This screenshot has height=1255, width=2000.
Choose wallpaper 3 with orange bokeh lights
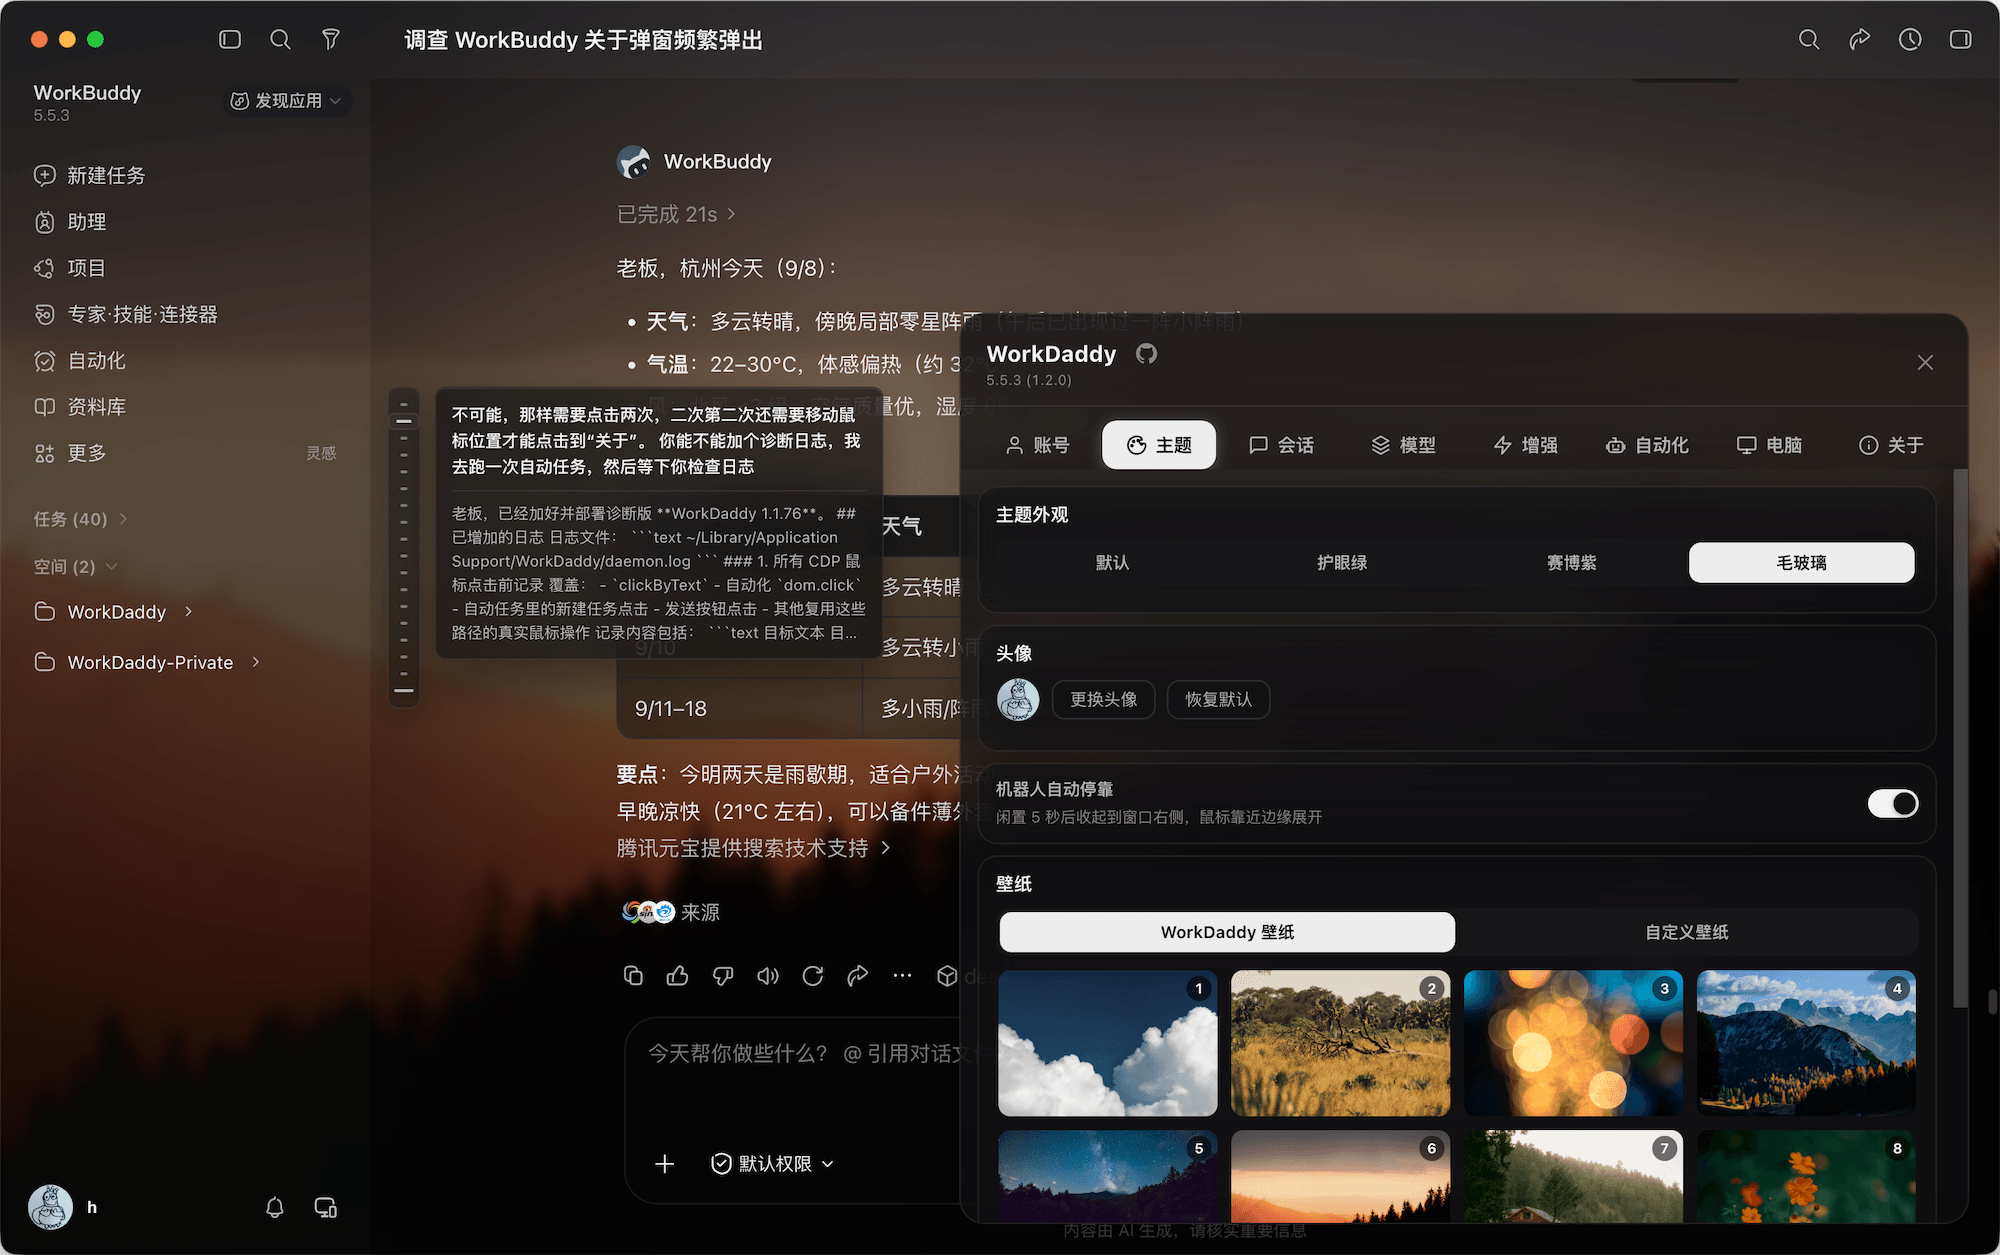point(1573,1043)
